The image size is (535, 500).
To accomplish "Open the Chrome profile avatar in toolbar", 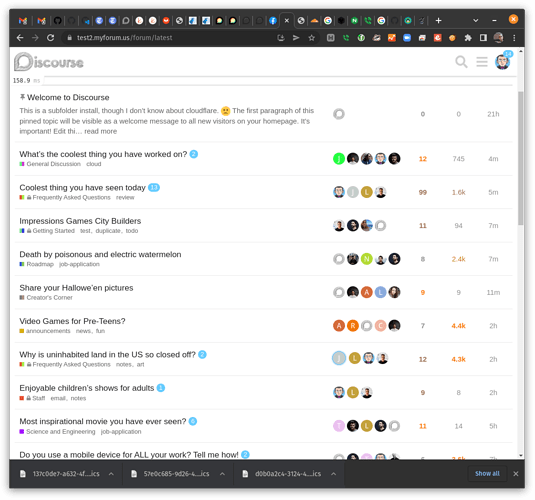I will tap(498, 38).
